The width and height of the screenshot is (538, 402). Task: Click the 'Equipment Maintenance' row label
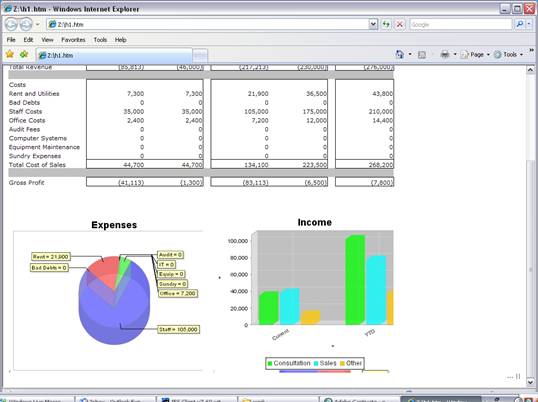[x=44, y=147]
